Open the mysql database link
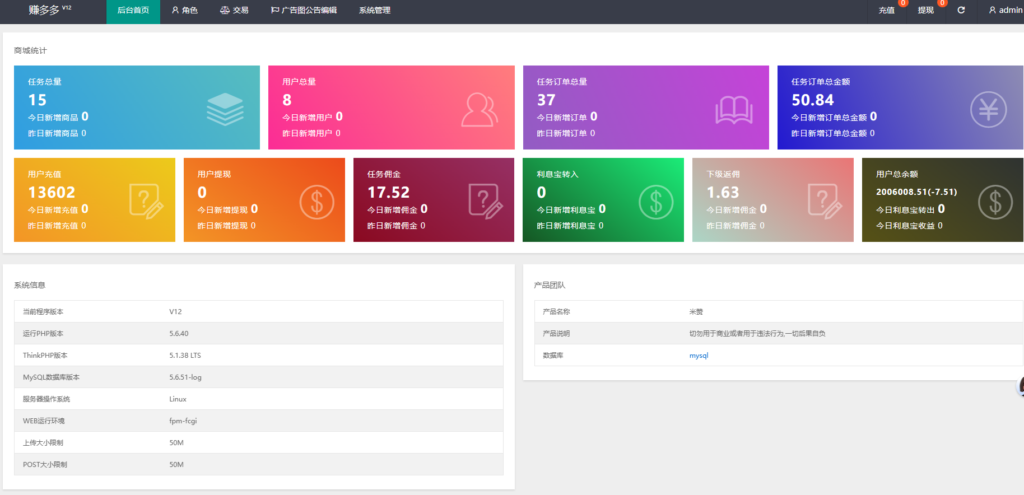Image resolution: width=1024 pixels, height=495 pixels. 698,355
